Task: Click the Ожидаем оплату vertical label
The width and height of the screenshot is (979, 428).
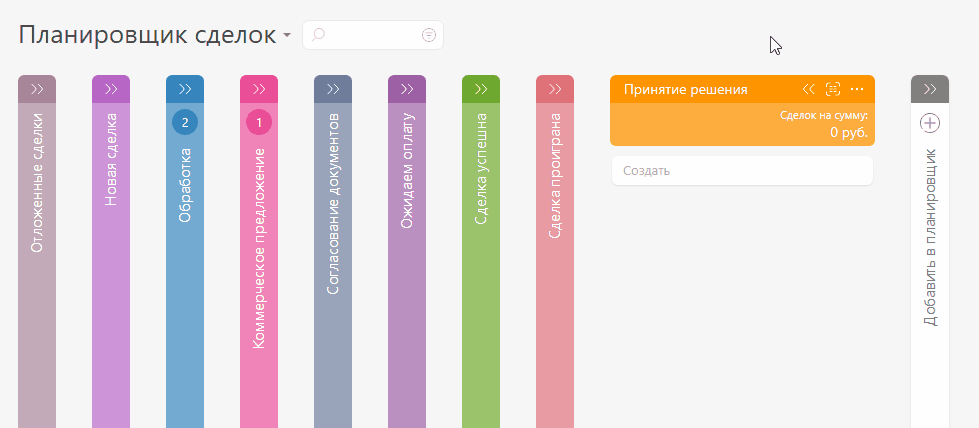Action: (x=407, y=171)
